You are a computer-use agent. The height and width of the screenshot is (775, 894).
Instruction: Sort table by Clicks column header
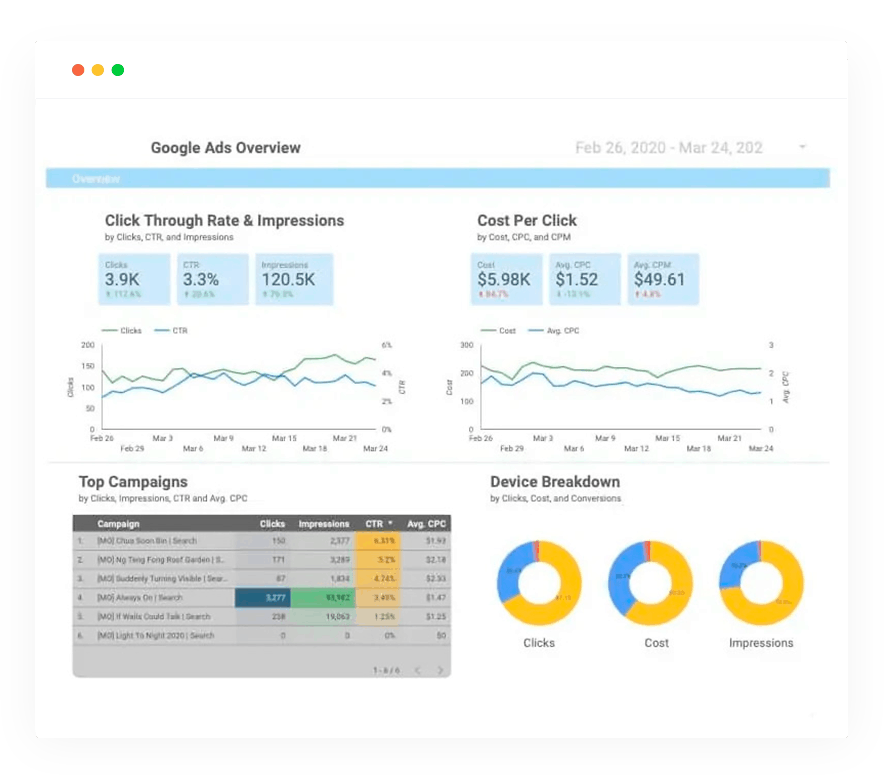[x=272, y=524]
